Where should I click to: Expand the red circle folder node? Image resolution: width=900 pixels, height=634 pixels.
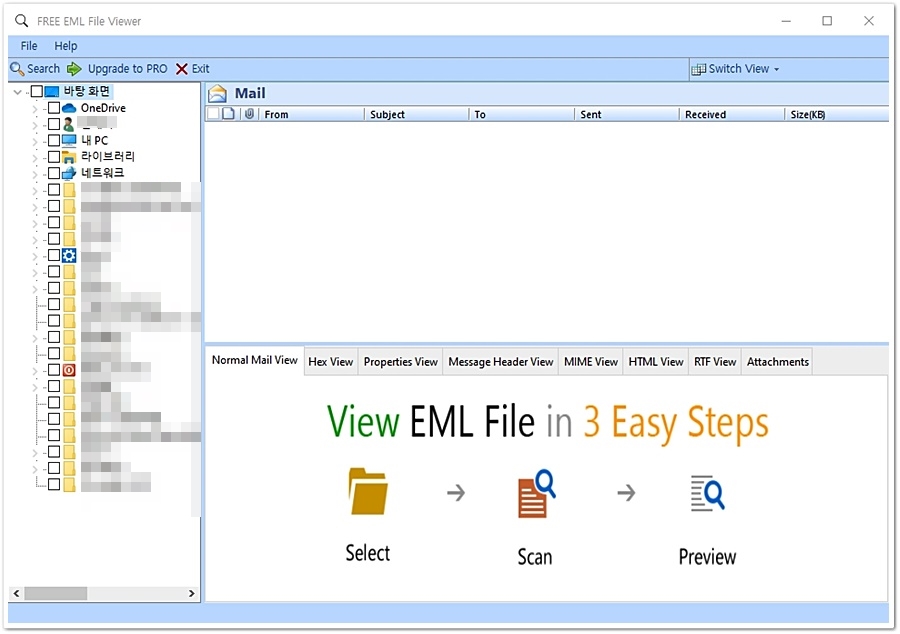34,371
